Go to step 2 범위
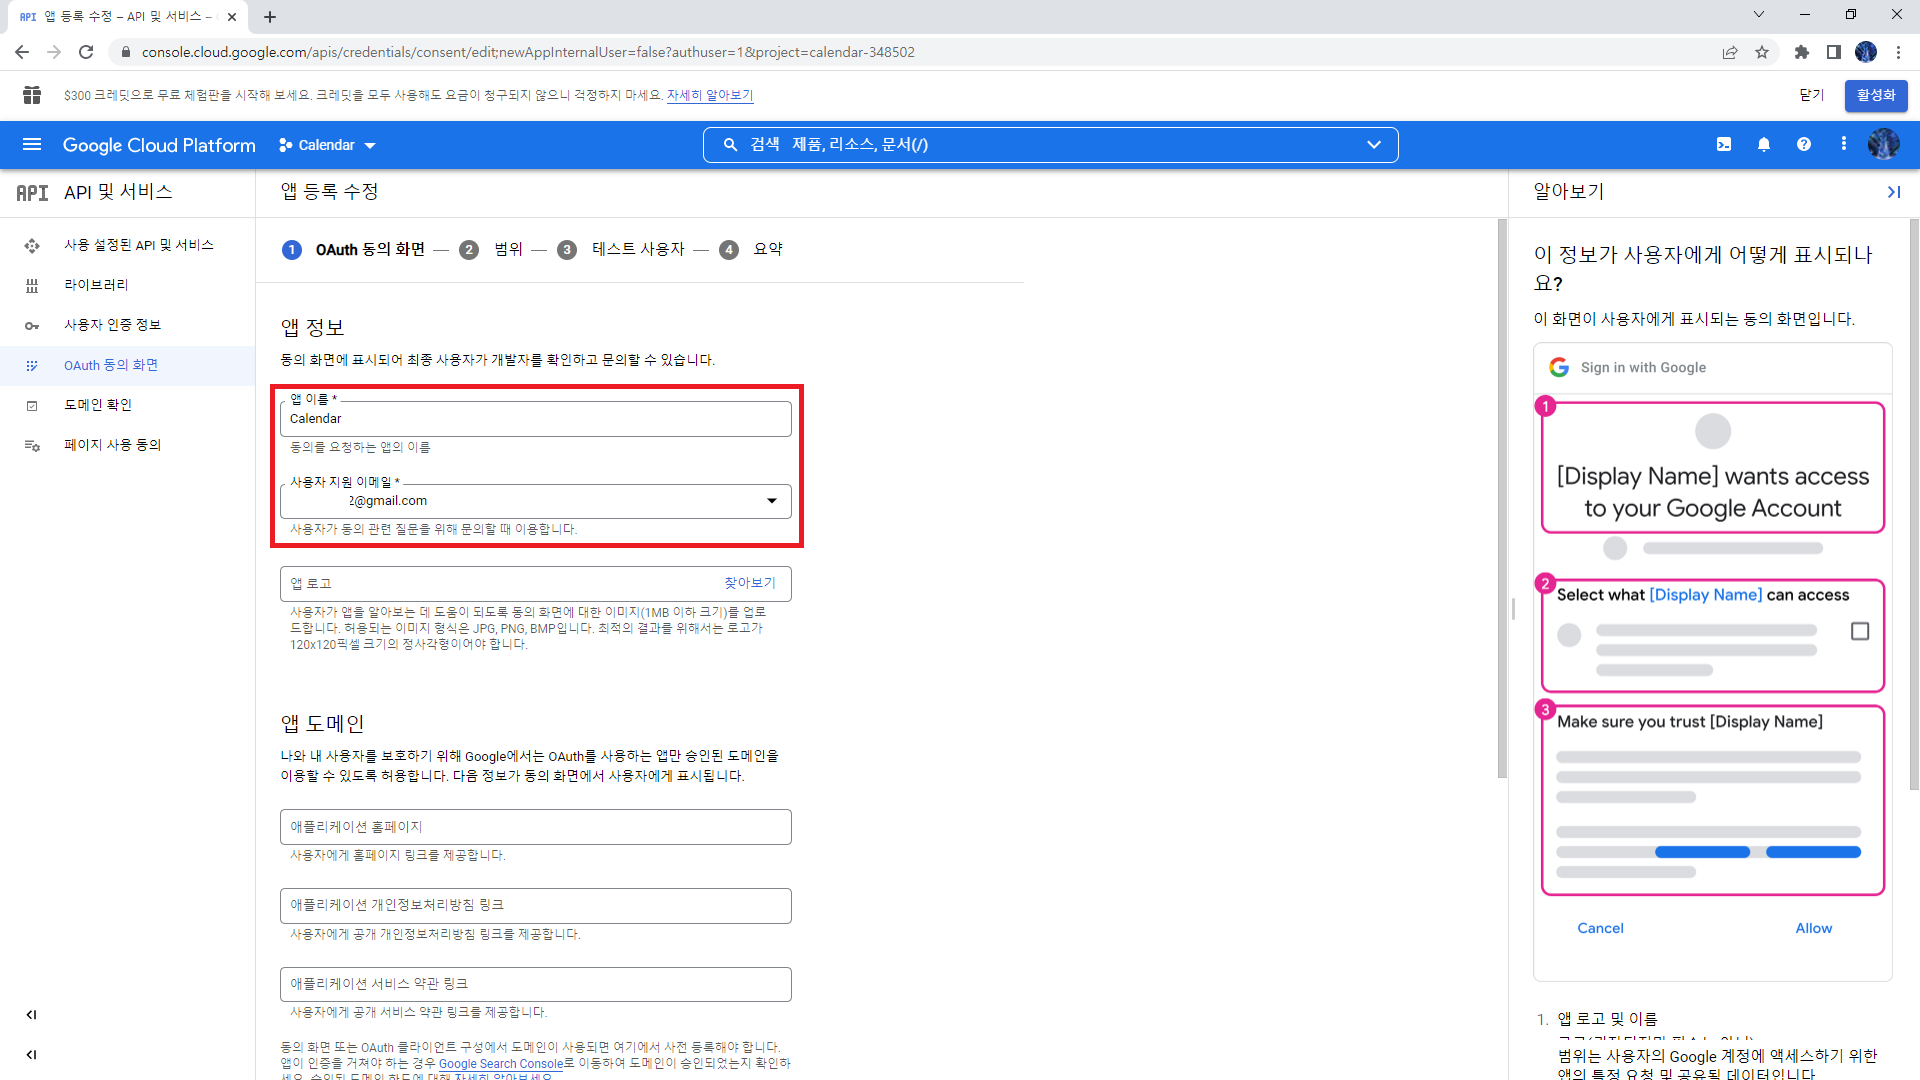 click(491, 250)
